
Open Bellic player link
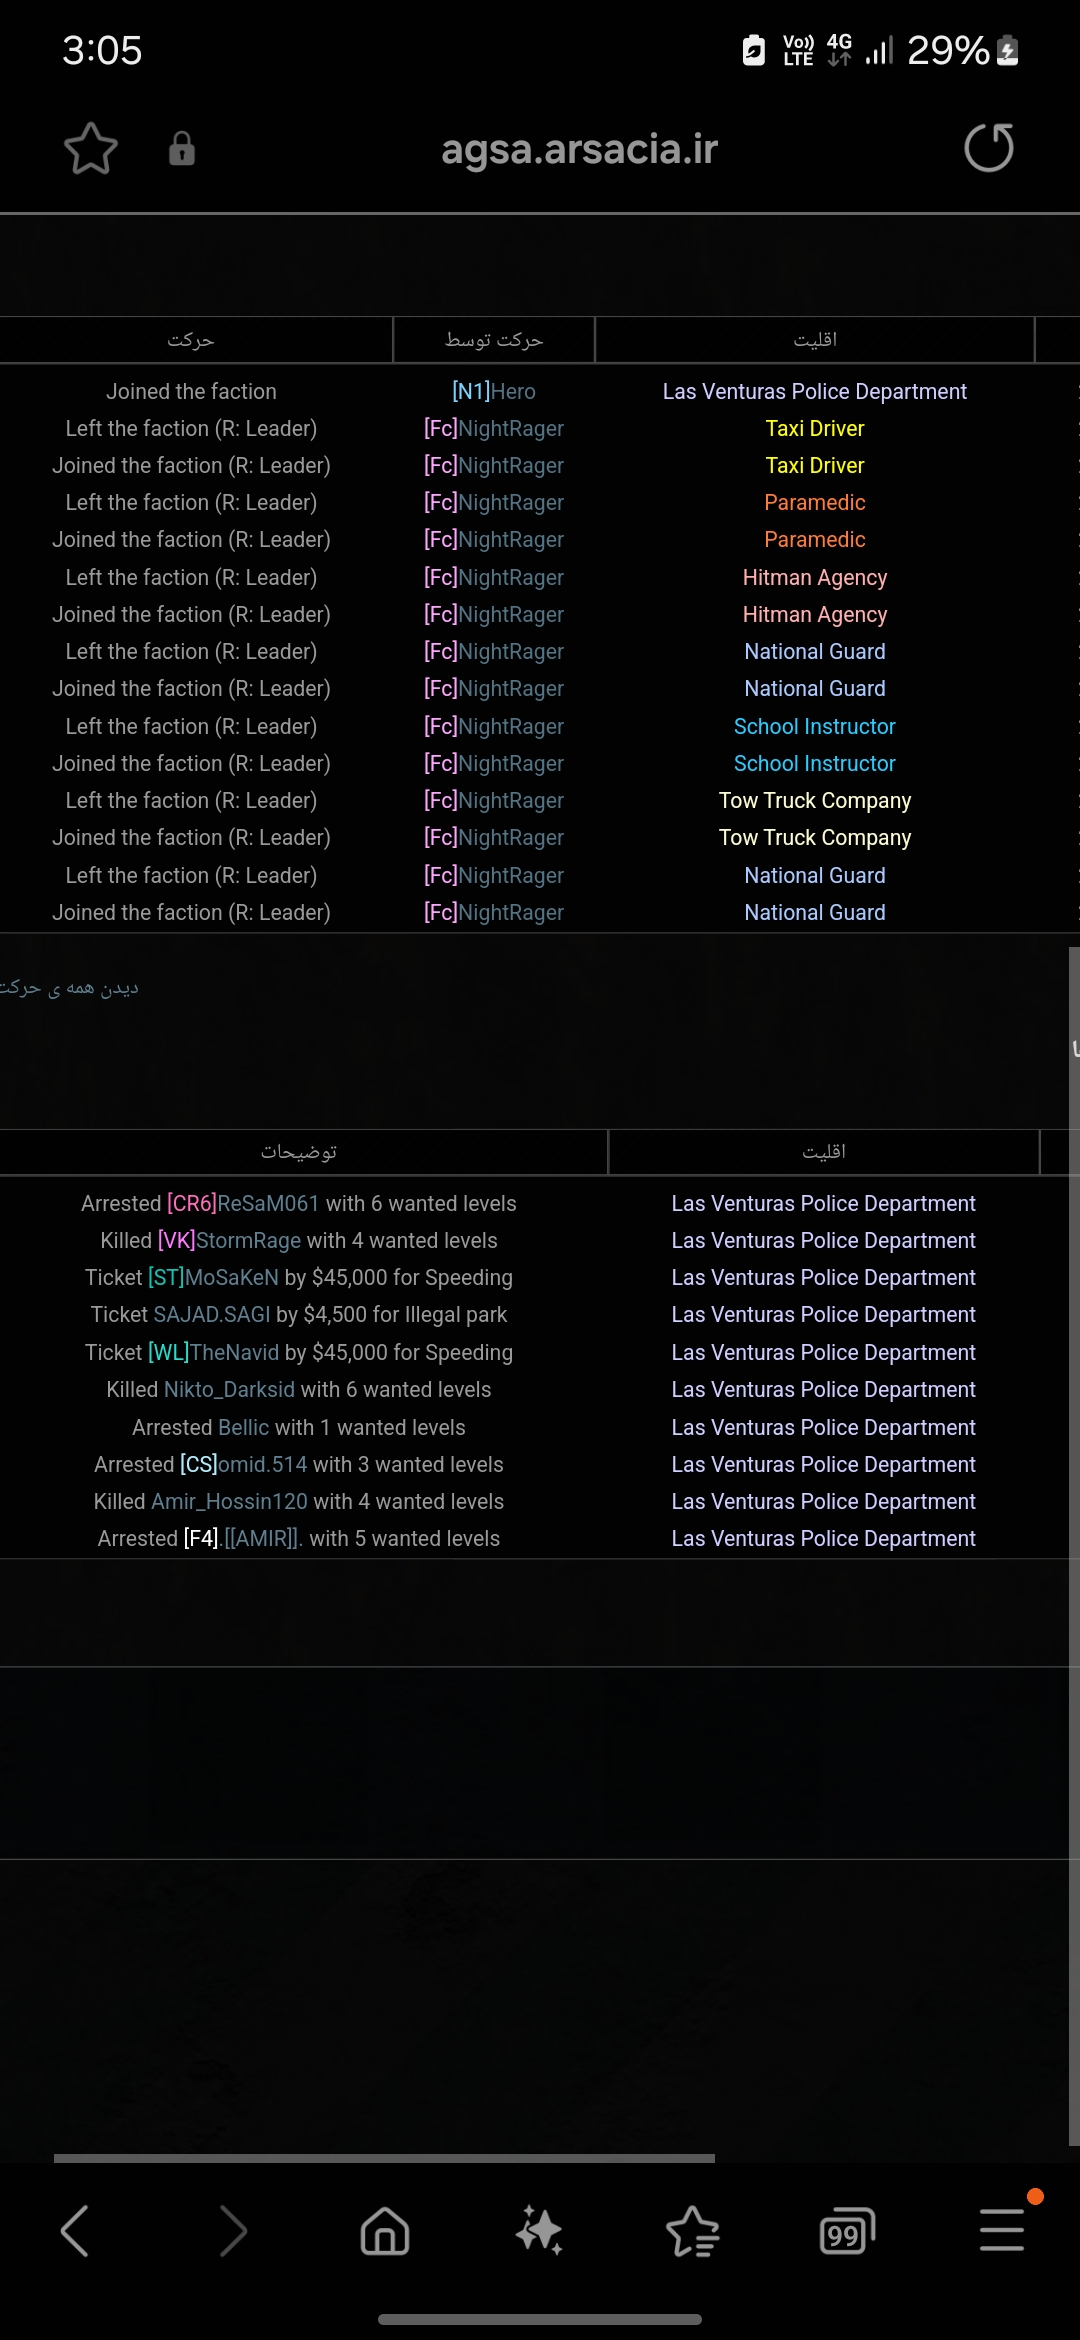pos(243,1427)
